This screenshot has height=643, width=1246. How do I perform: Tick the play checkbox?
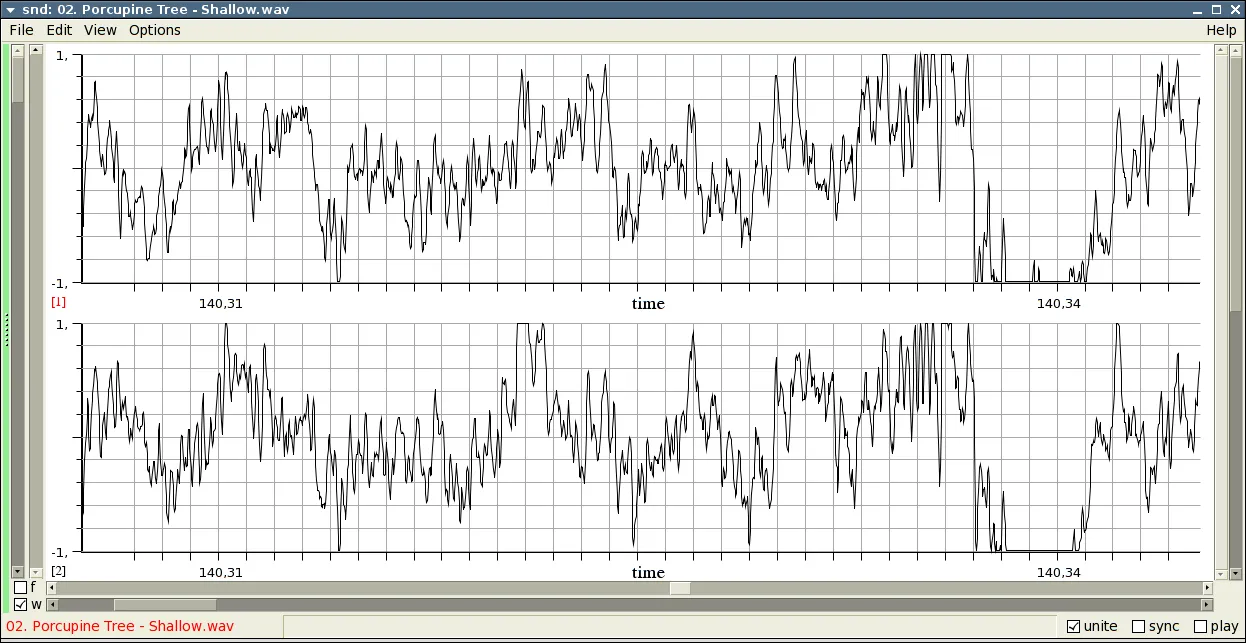1200,627
